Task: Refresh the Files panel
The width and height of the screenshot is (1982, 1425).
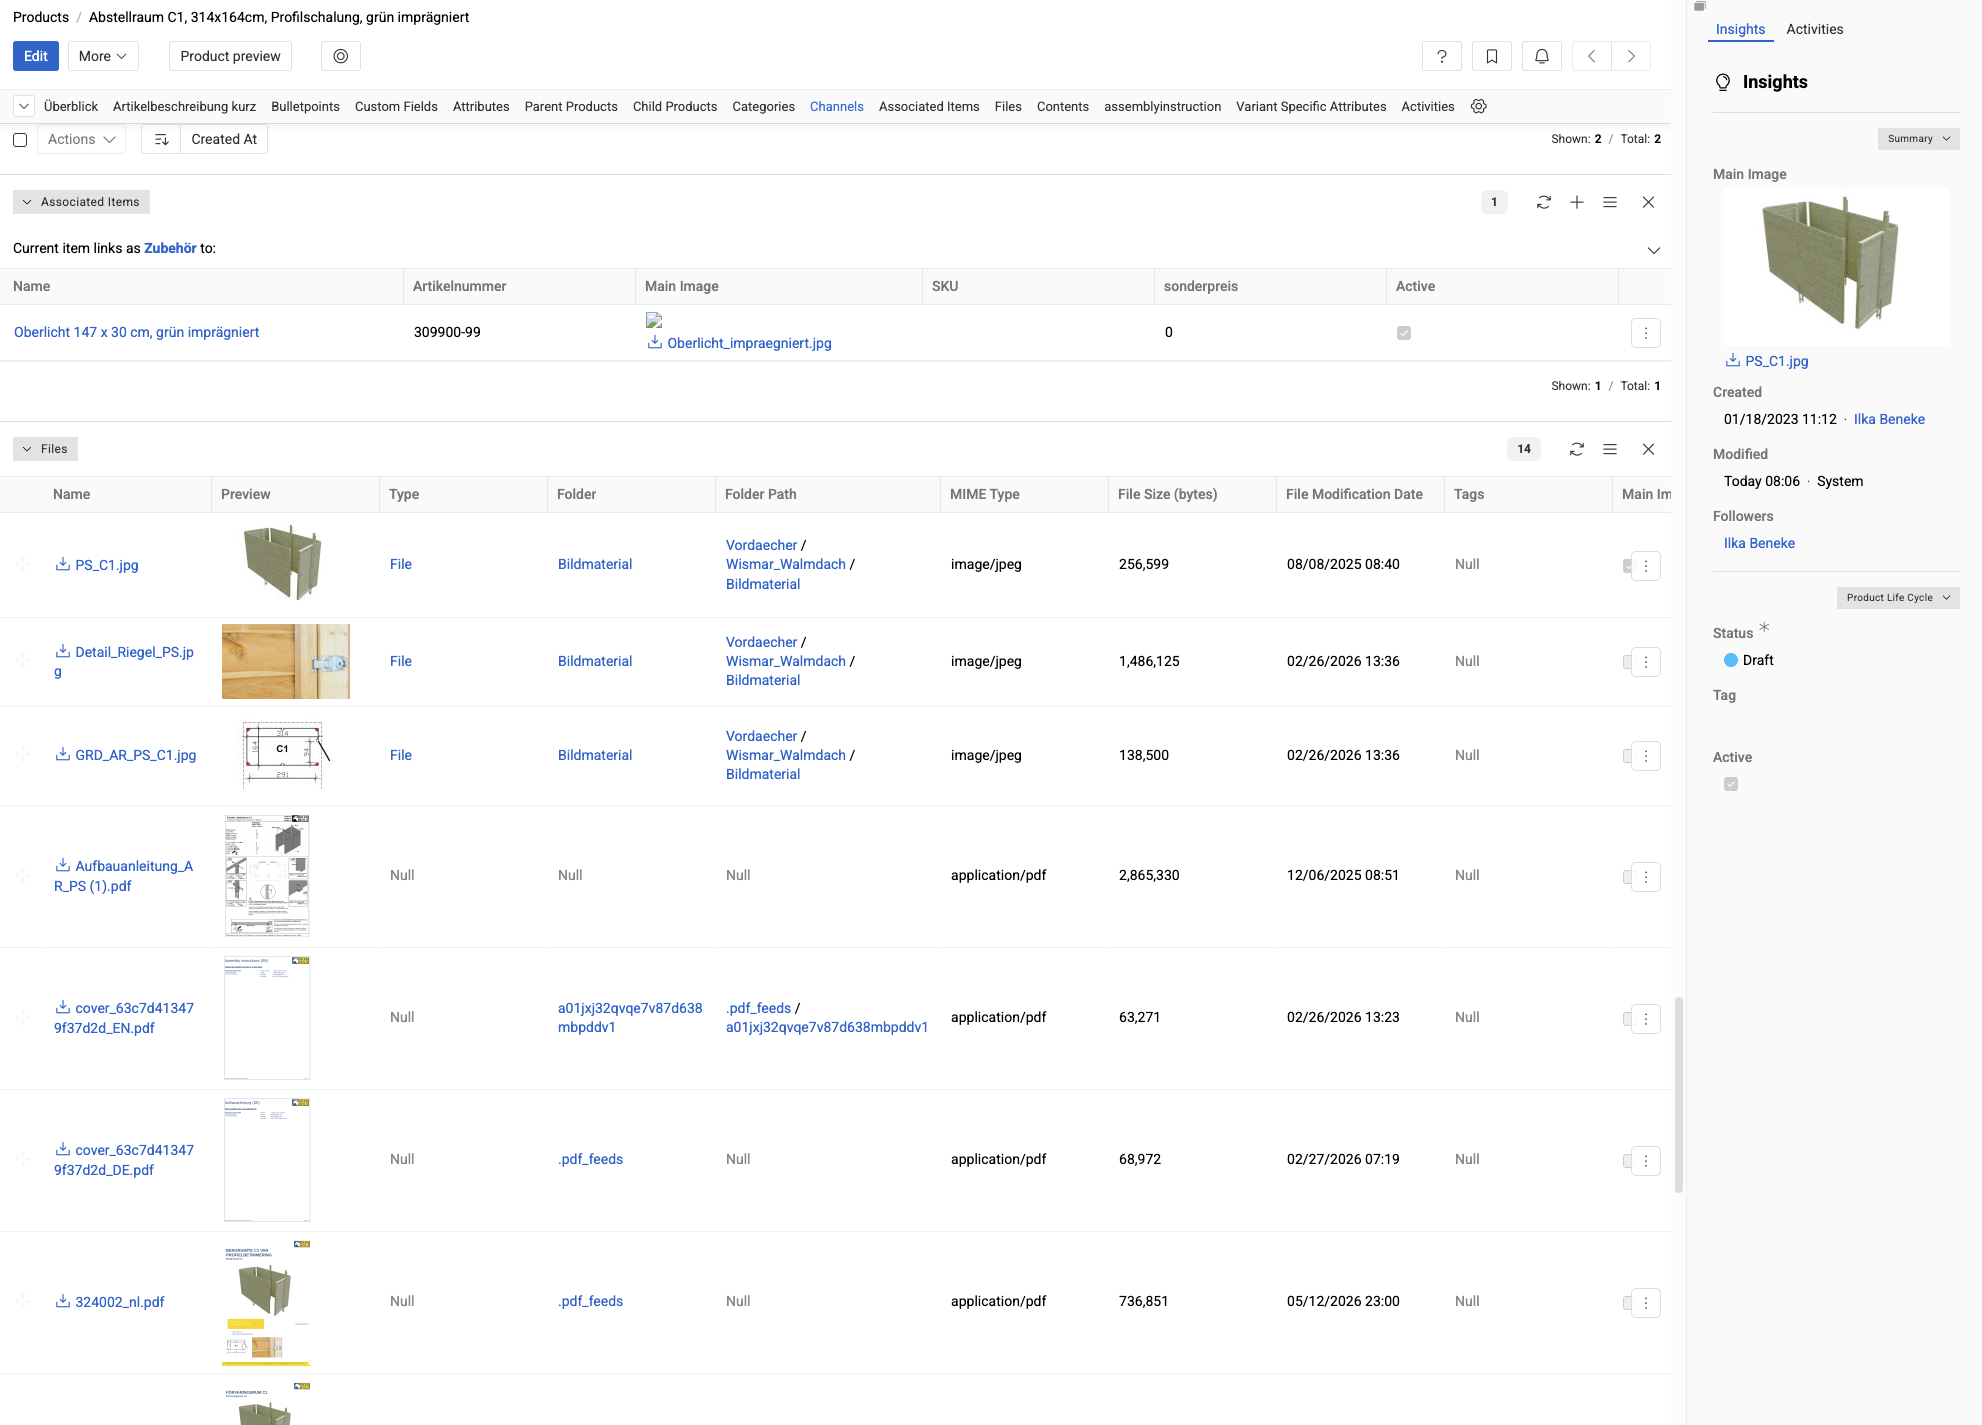Action: [x=1577, y=449]
